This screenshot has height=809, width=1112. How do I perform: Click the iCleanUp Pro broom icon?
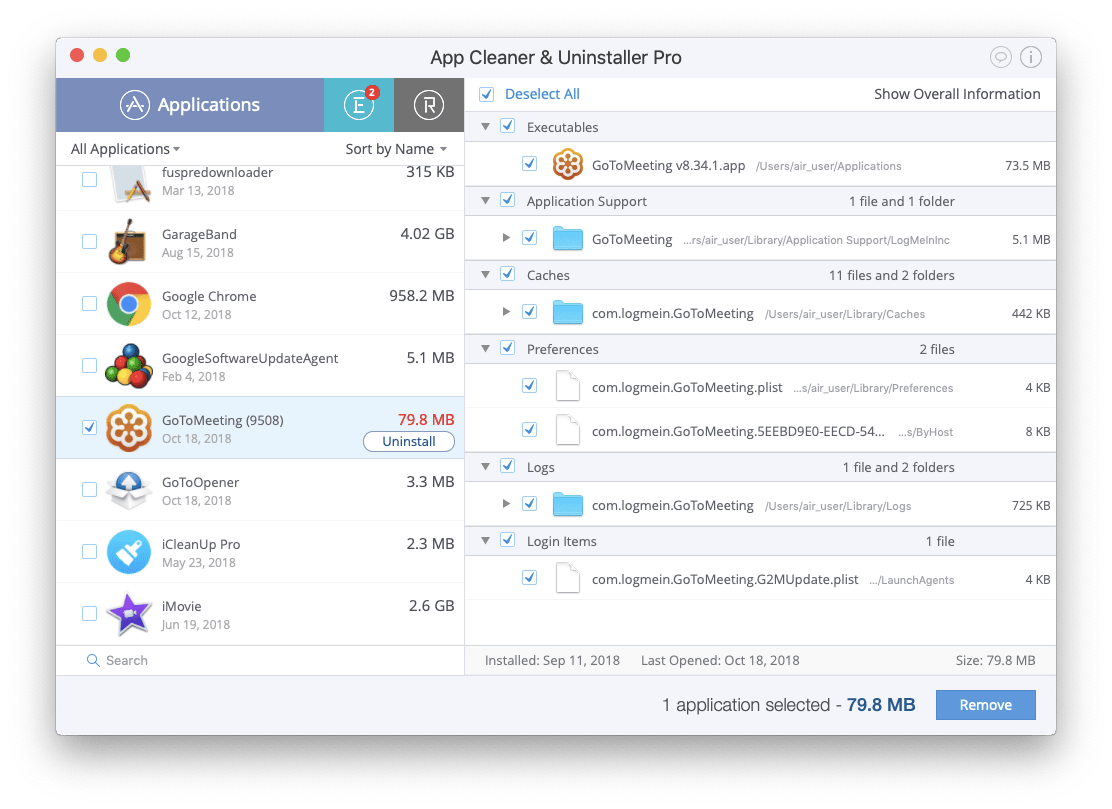click(128, 551)
